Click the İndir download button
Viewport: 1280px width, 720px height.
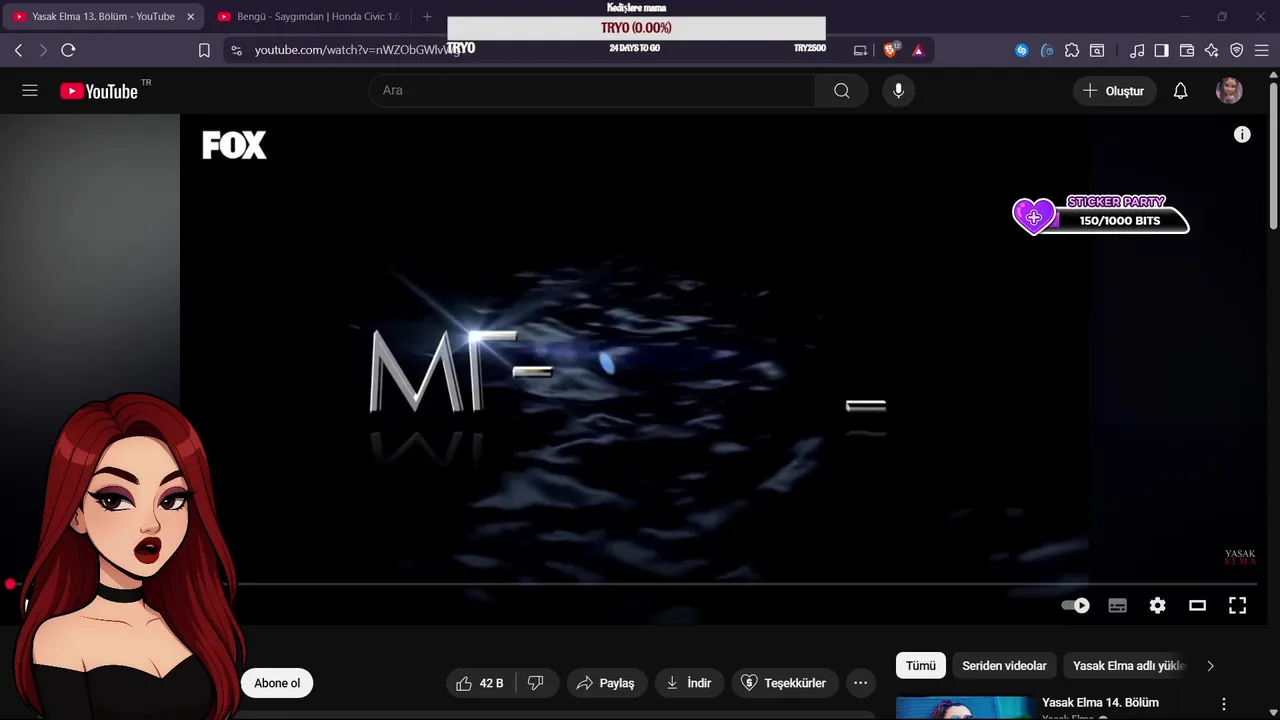(689, 683)
